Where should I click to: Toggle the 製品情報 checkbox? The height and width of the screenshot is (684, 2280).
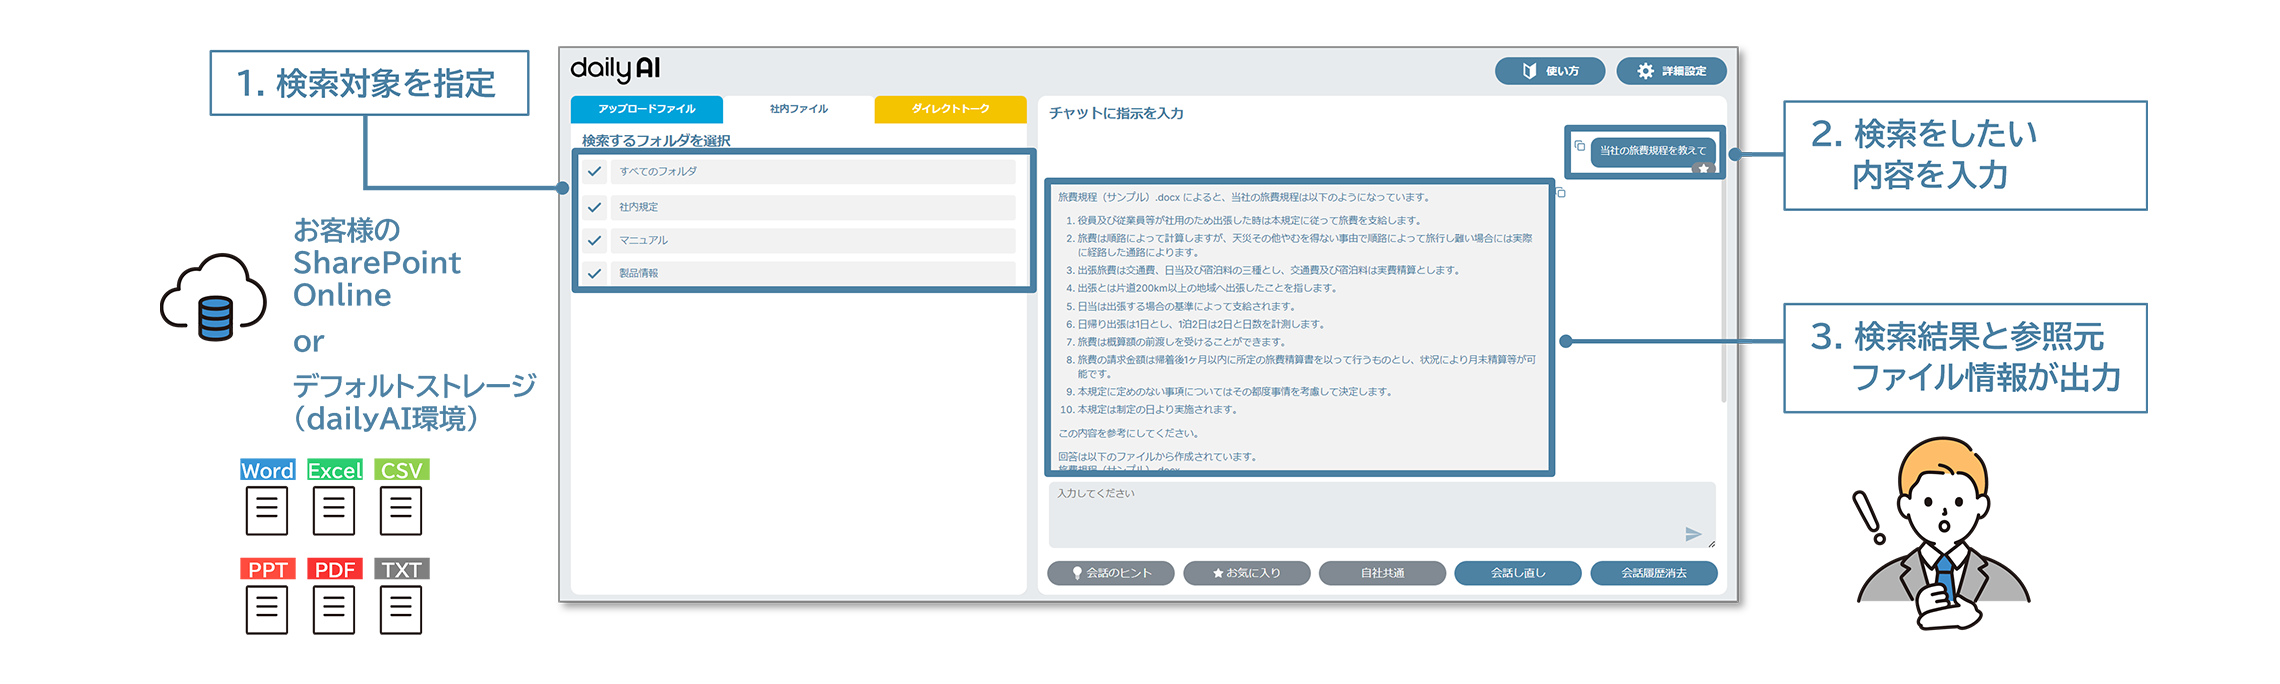[595, 273]
